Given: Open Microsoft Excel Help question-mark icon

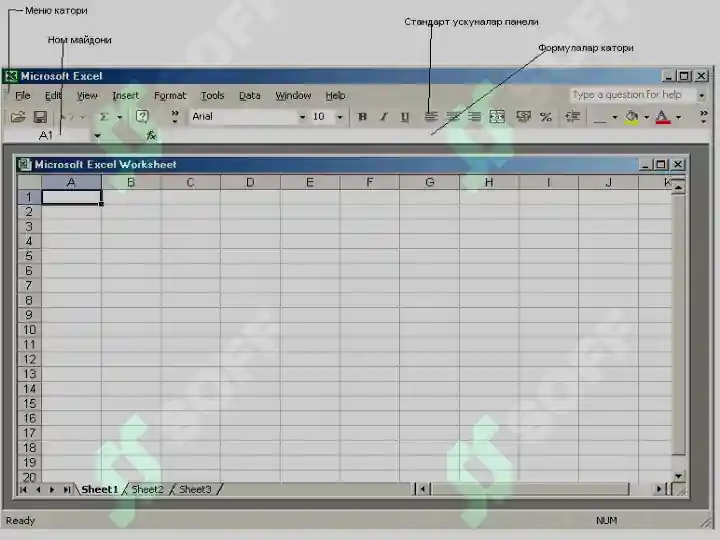Looking at the screenshot, I should [142, 117].
